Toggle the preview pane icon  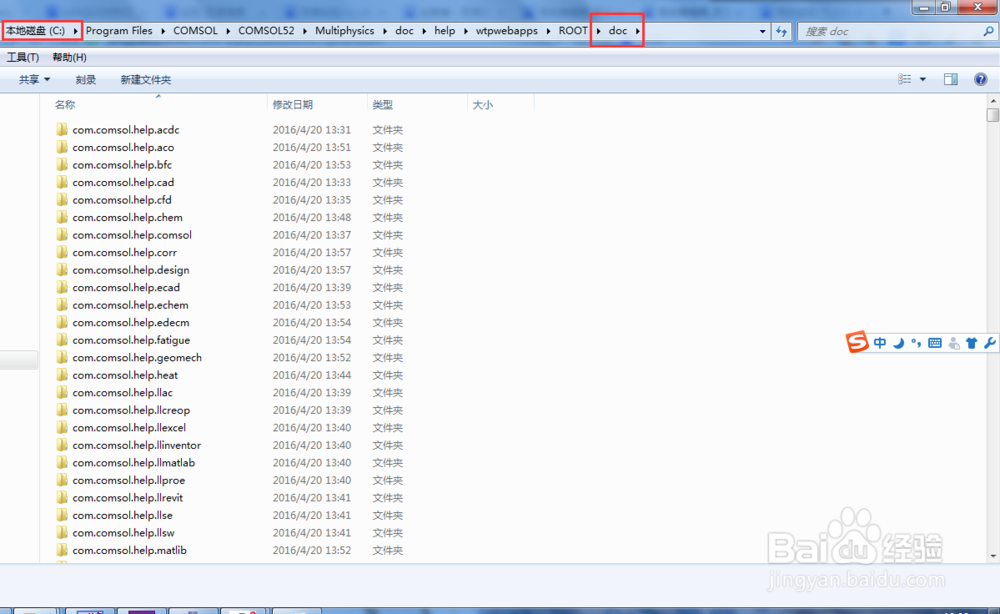pos(950,79)
